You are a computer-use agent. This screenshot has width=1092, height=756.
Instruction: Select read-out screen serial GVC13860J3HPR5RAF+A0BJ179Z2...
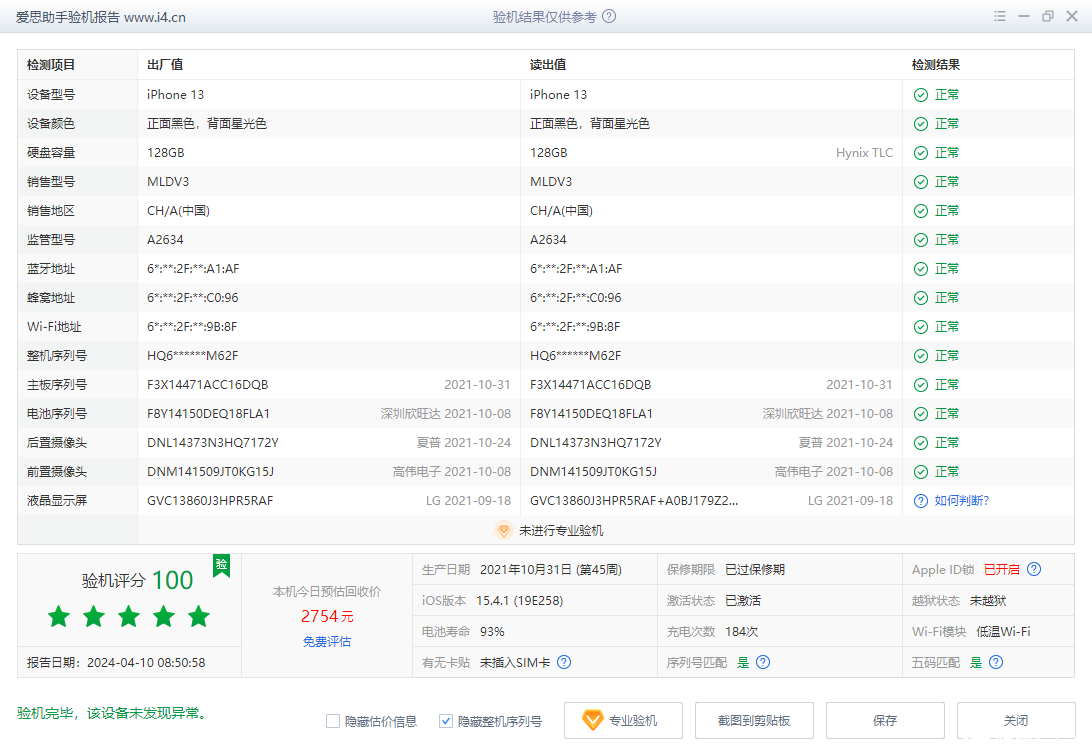(634, 501)
